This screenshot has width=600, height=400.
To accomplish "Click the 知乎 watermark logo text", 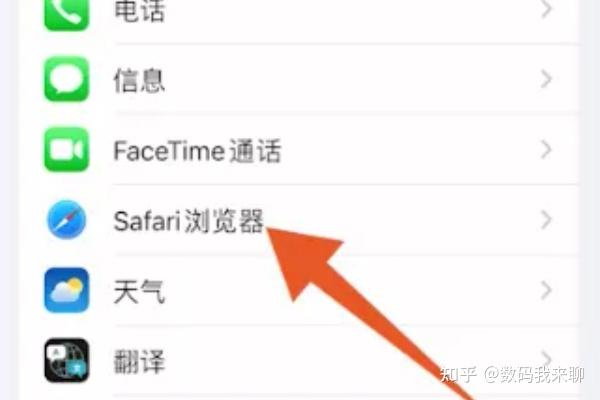I will (458, 374).
